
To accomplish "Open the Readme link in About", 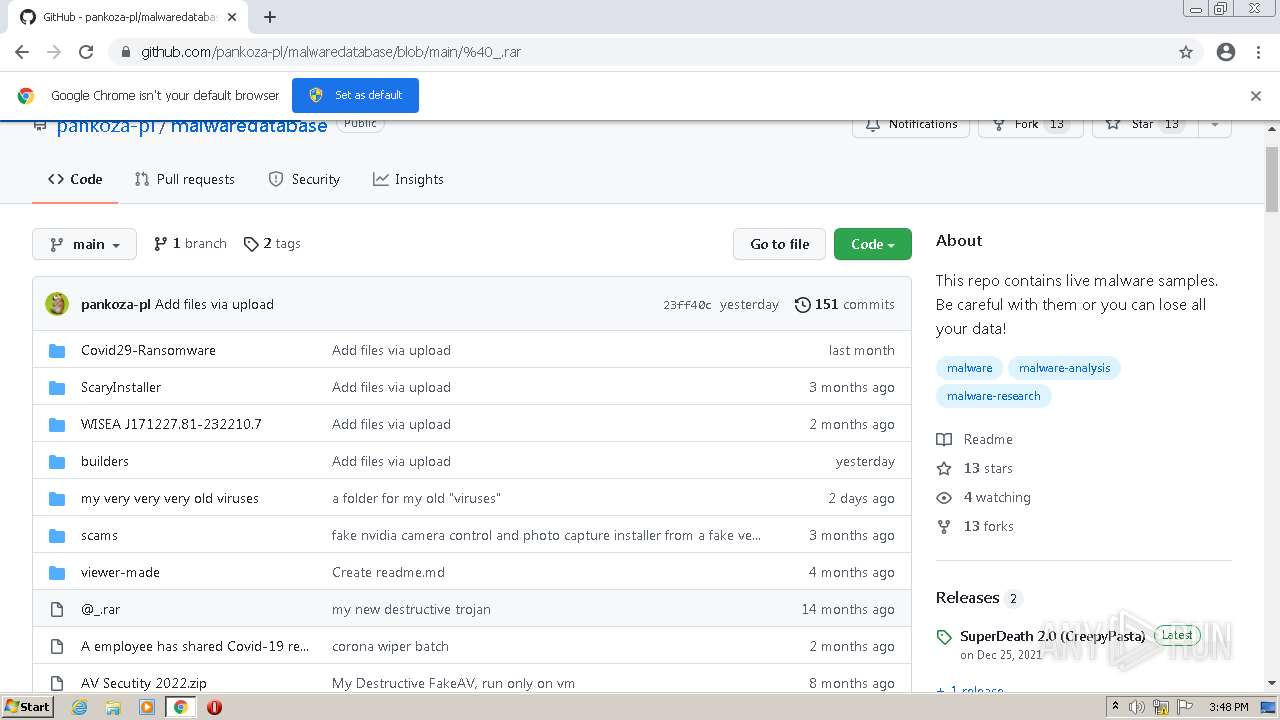I will (x=975, y=439).
